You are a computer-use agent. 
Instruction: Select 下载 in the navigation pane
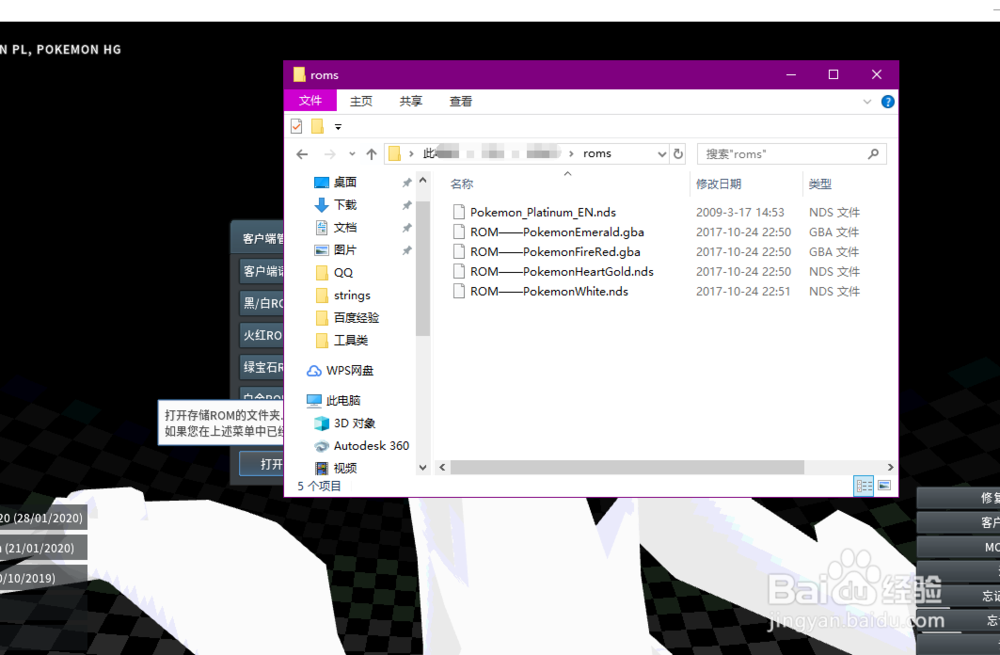coord(345,205)
